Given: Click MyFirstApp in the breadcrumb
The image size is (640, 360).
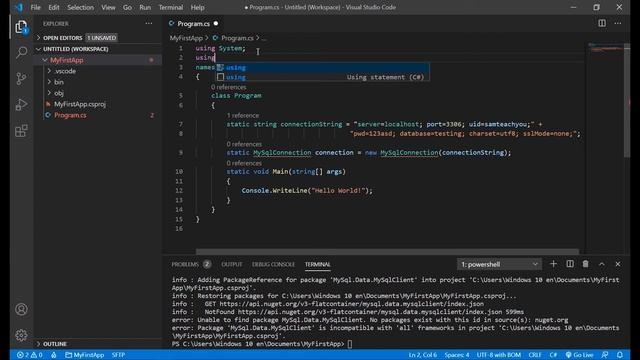Looking at the screenshot, I should pos(186,38).
